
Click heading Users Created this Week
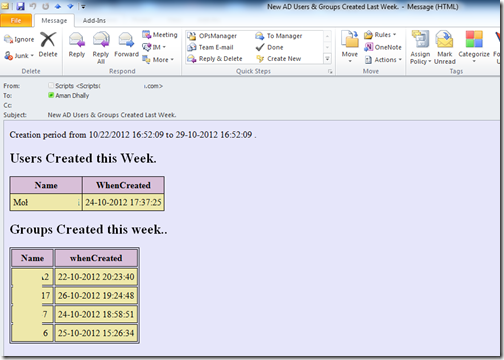click(x=83, y=158)
